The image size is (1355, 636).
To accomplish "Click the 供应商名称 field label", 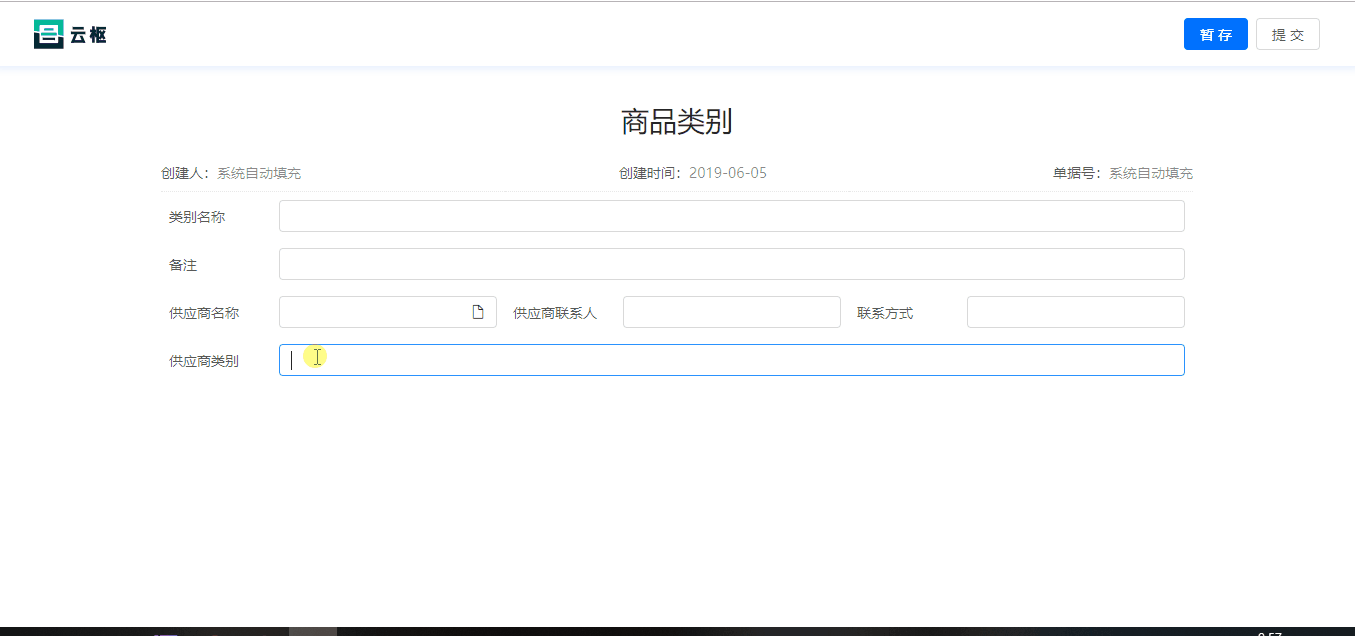I will point(204,313).
